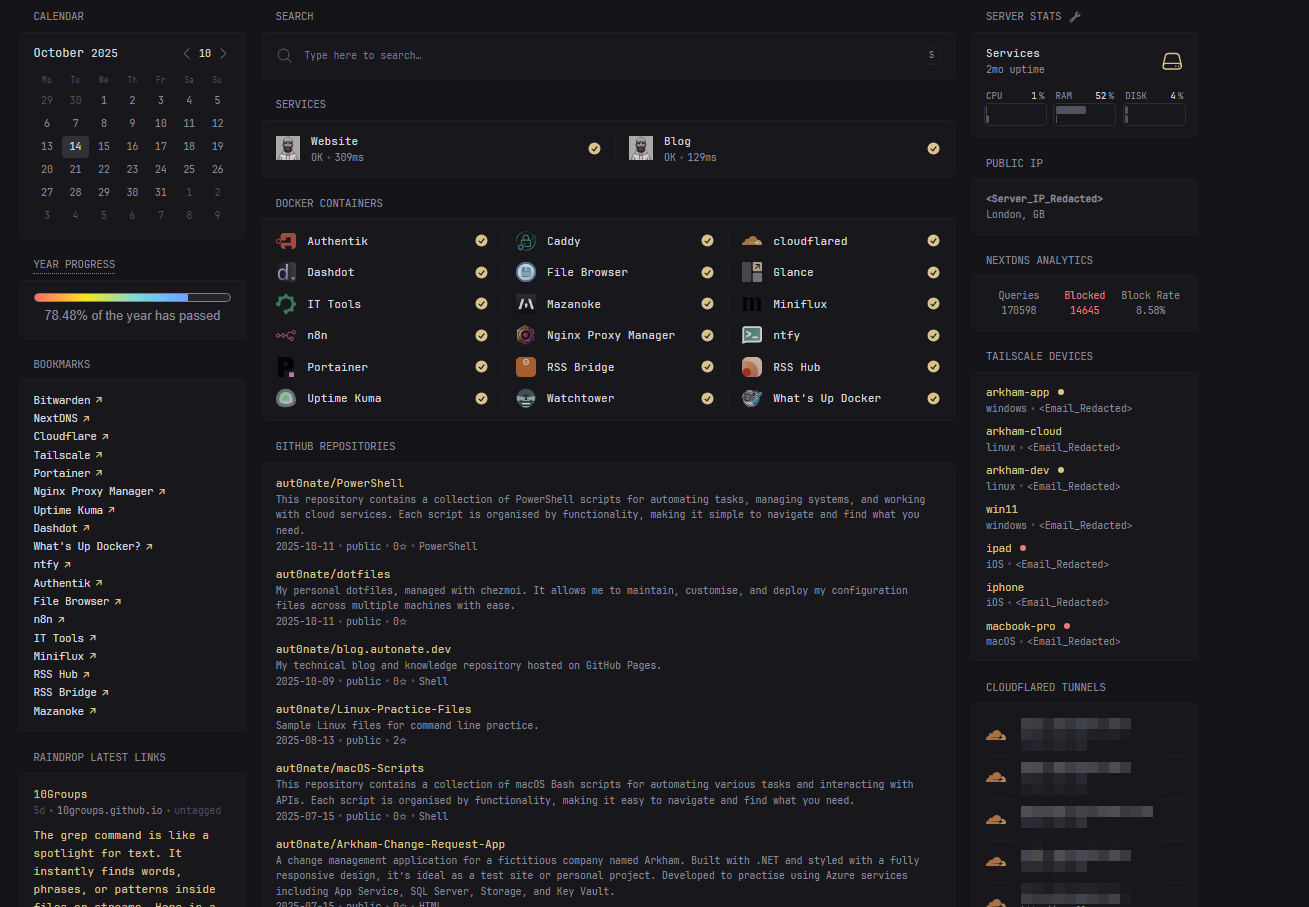Open the cloudflared cloud icon
Screen dimensions: 1309x907
[752, 241]
